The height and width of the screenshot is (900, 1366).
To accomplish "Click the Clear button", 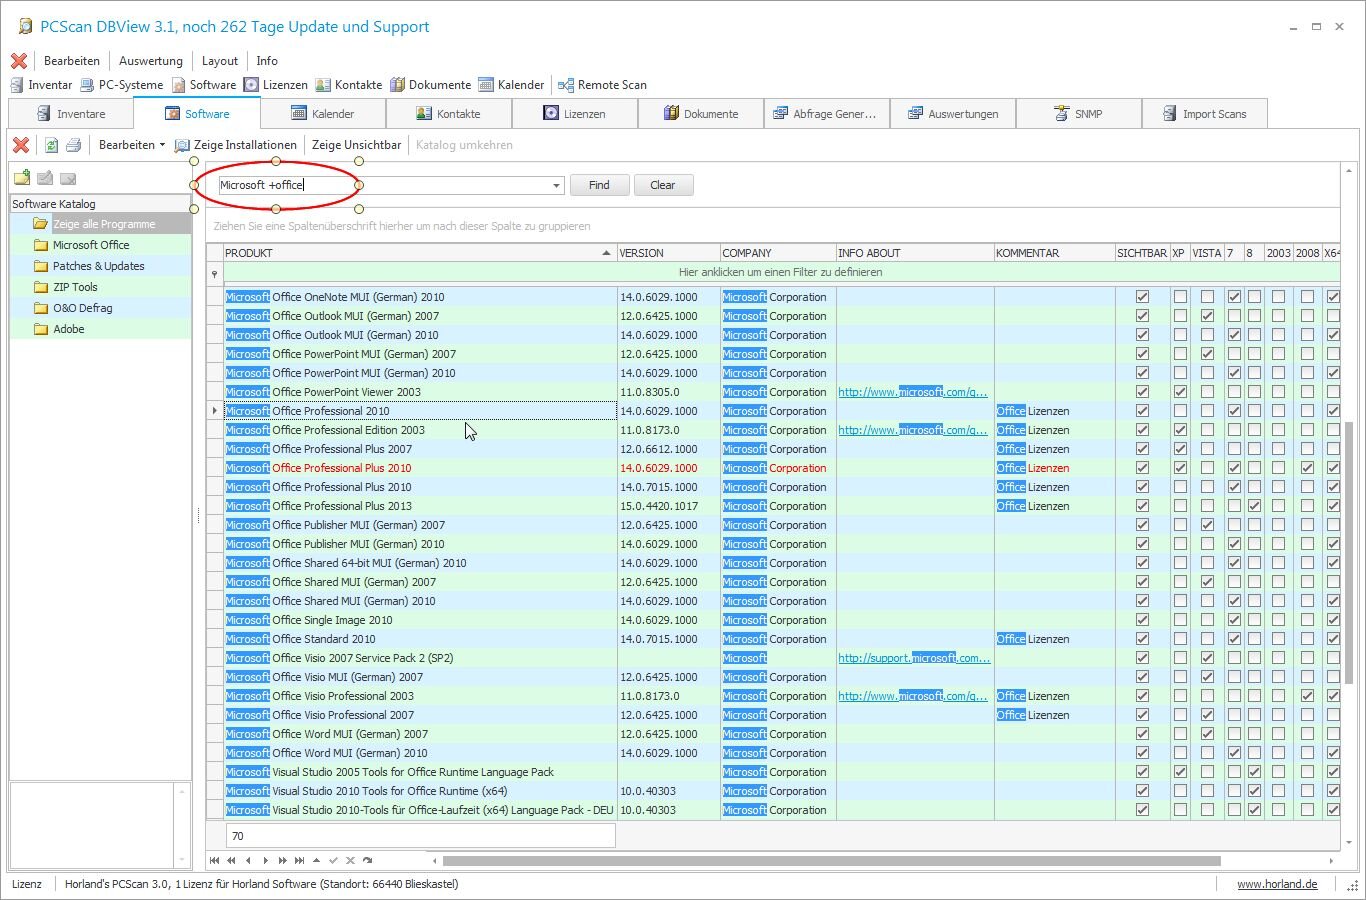I will [662, 185].
